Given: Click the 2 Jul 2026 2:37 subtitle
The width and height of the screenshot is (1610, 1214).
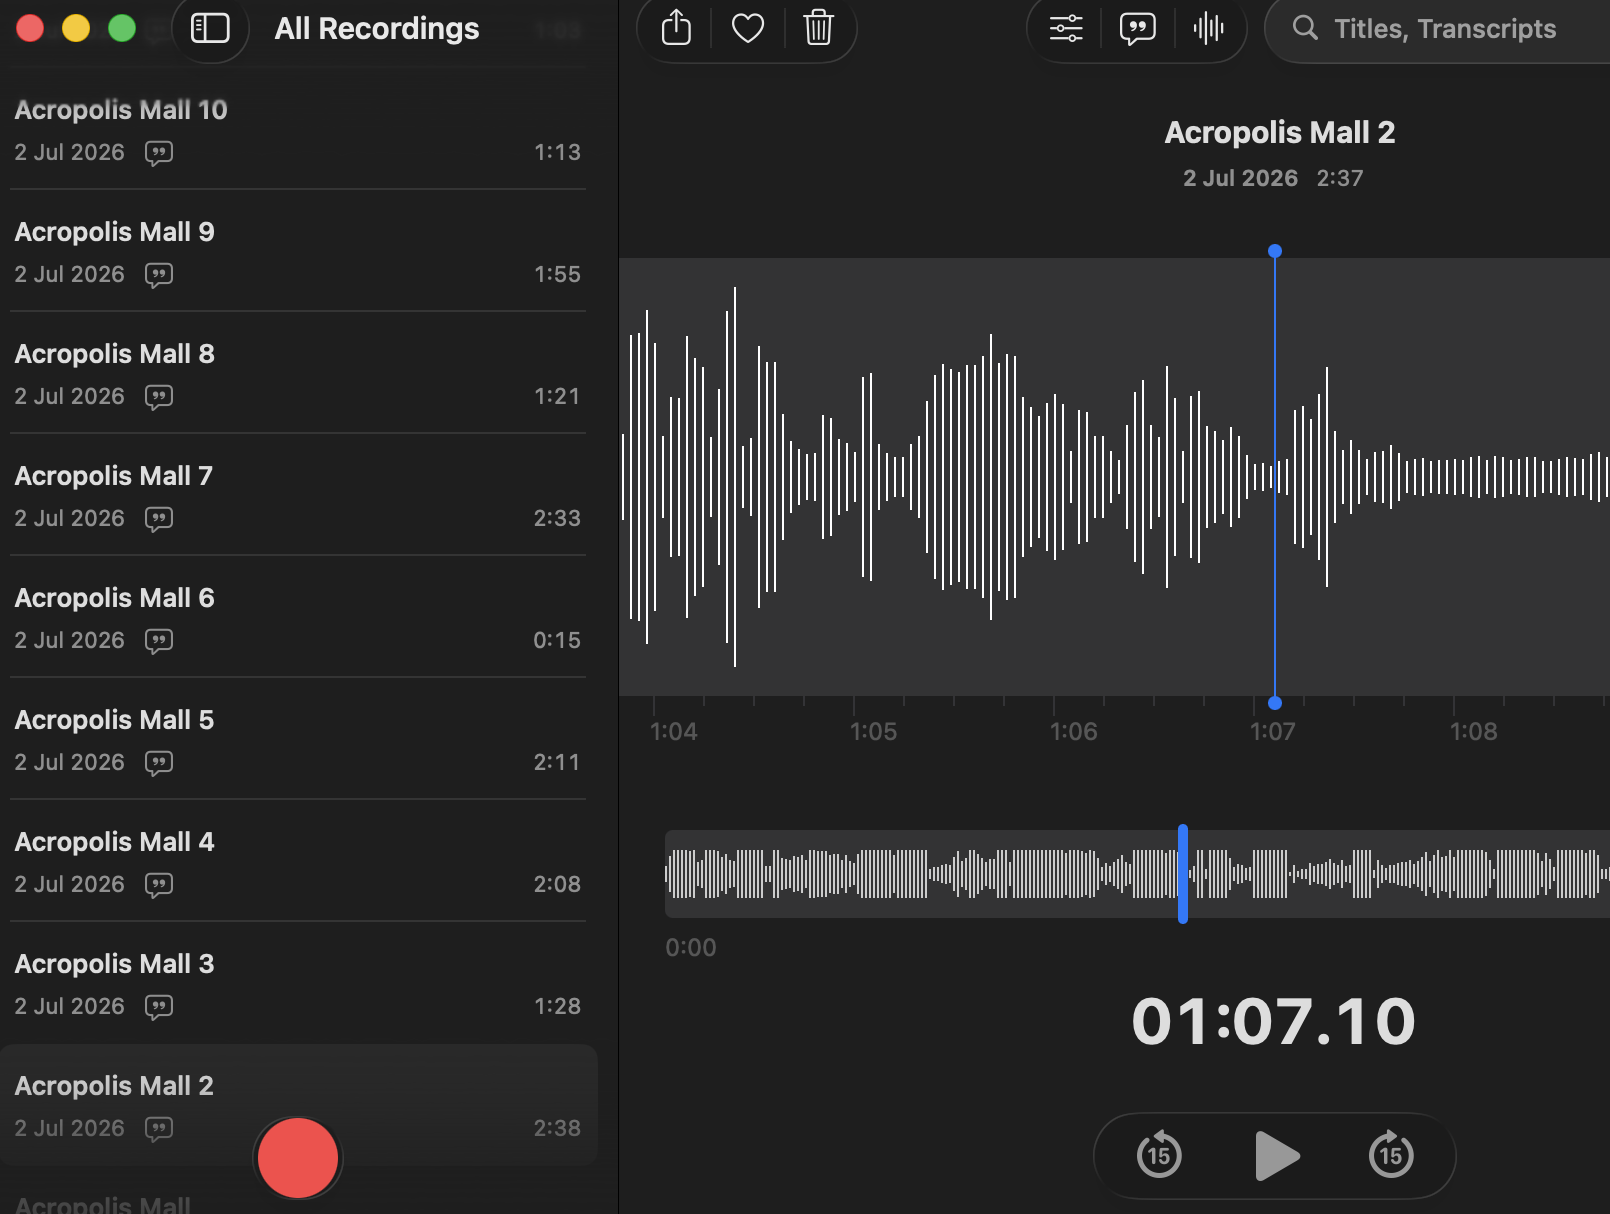Looking at the screenshot, I should 1273,178.
